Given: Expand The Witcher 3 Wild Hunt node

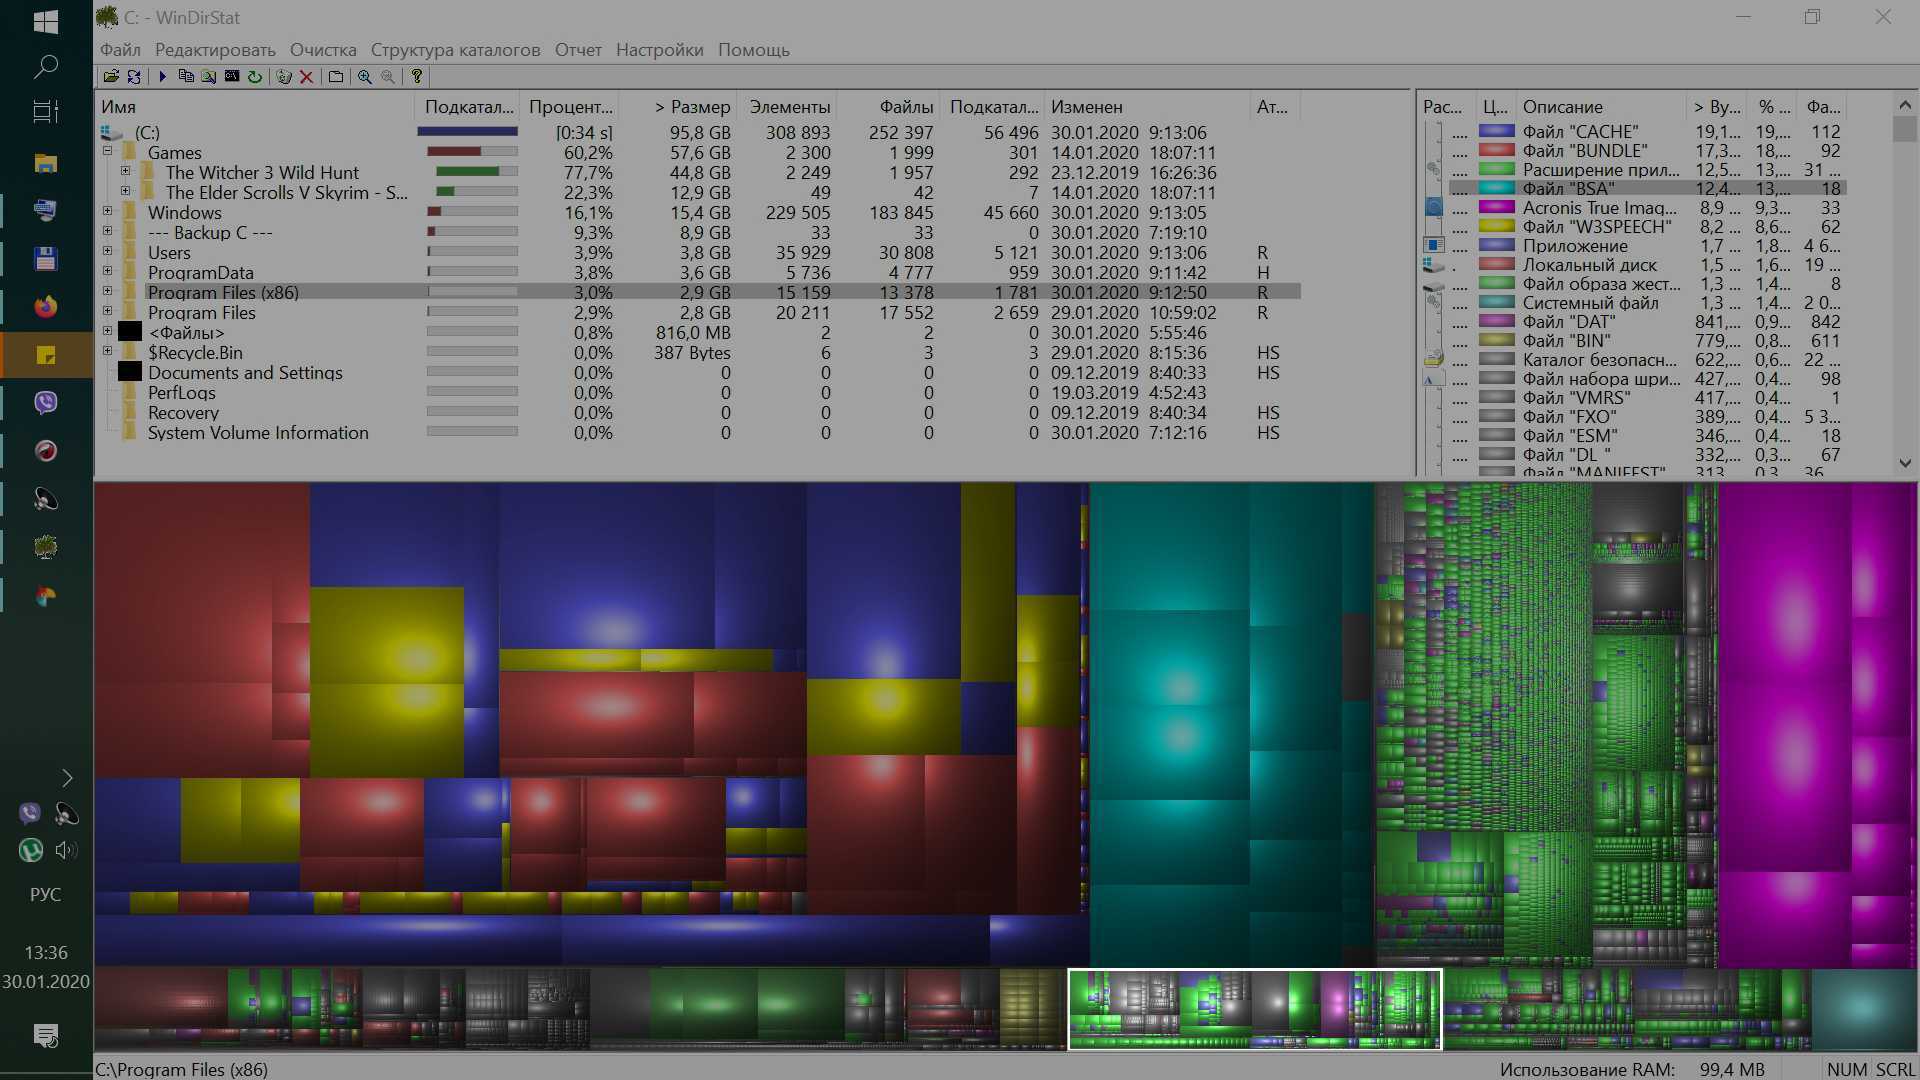Looking at the screenshot, I should [x=126, y=172].
